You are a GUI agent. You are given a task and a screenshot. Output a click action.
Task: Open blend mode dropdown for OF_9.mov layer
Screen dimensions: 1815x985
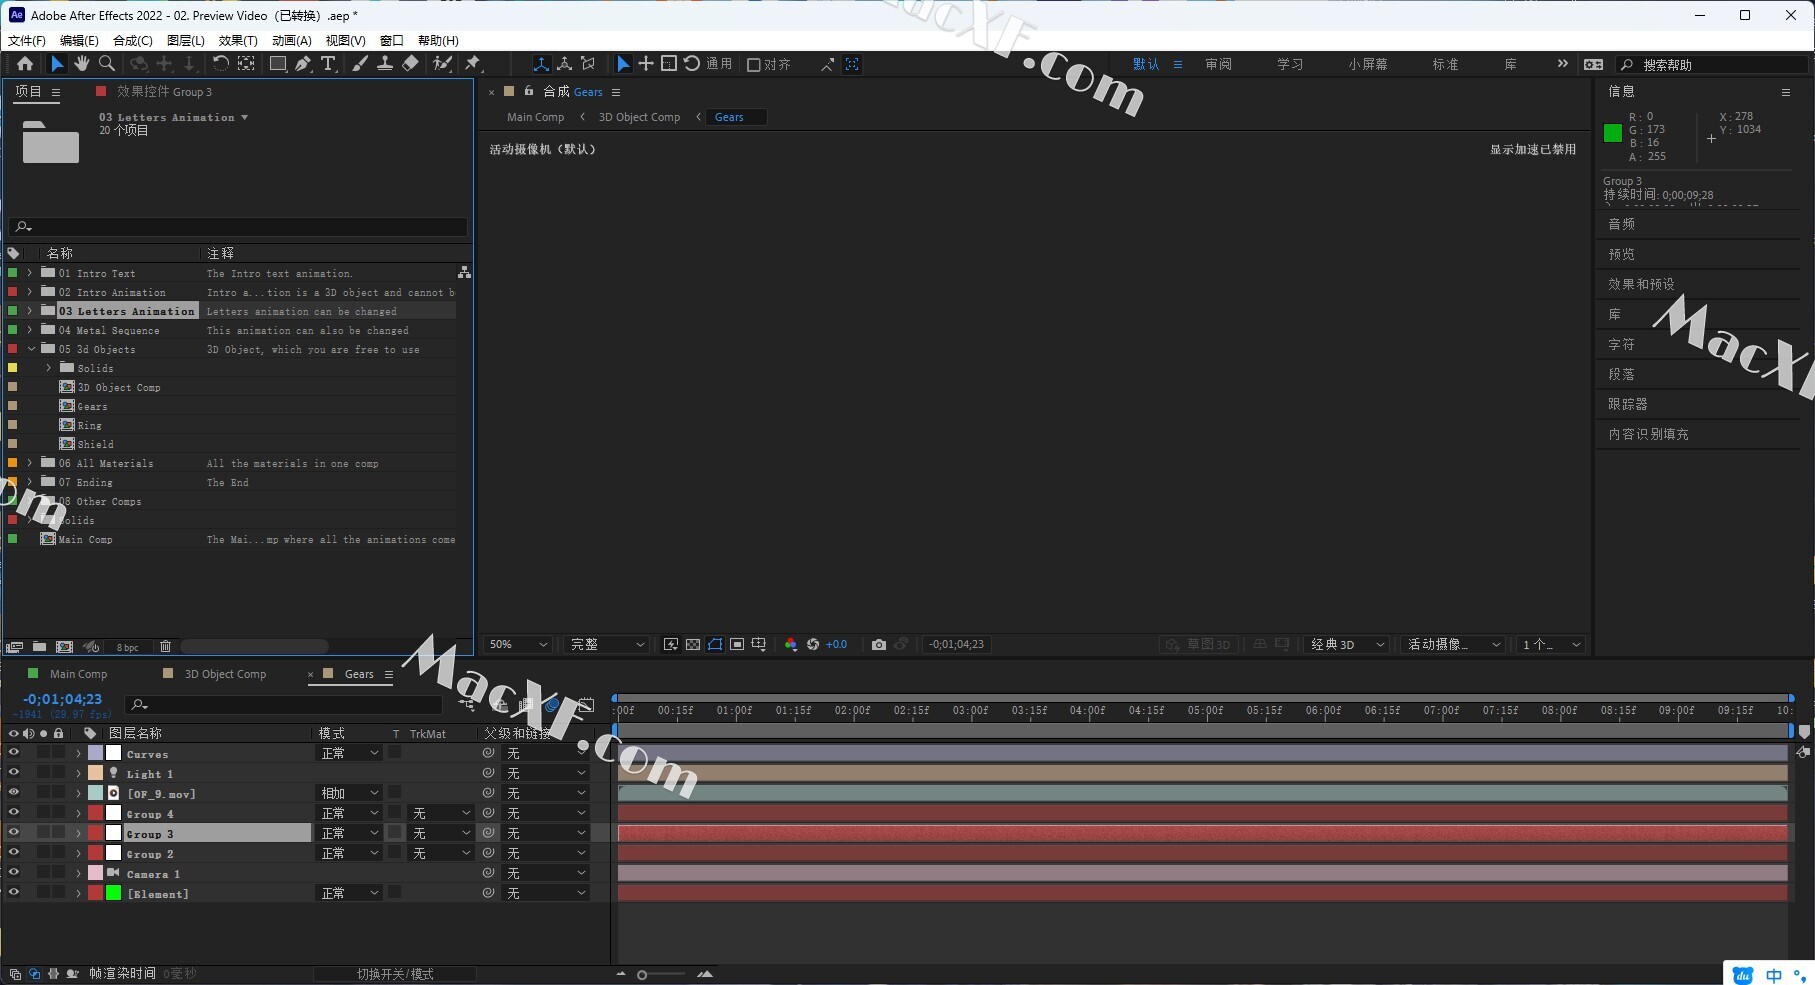tap(349, 793)
